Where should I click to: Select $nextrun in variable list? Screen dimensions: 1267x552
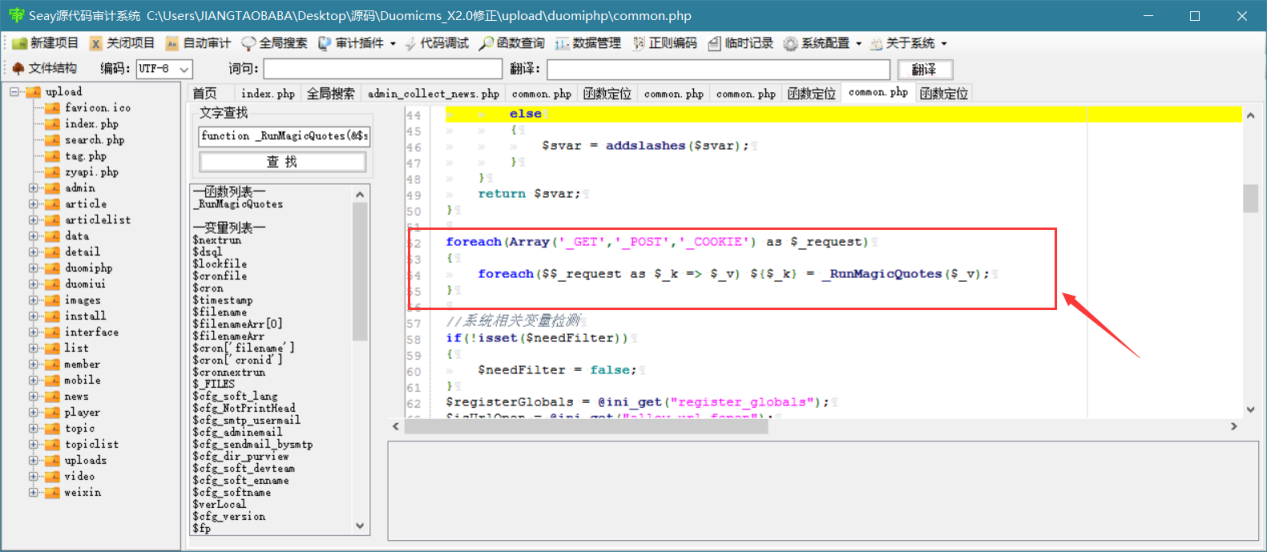[216, 240]
